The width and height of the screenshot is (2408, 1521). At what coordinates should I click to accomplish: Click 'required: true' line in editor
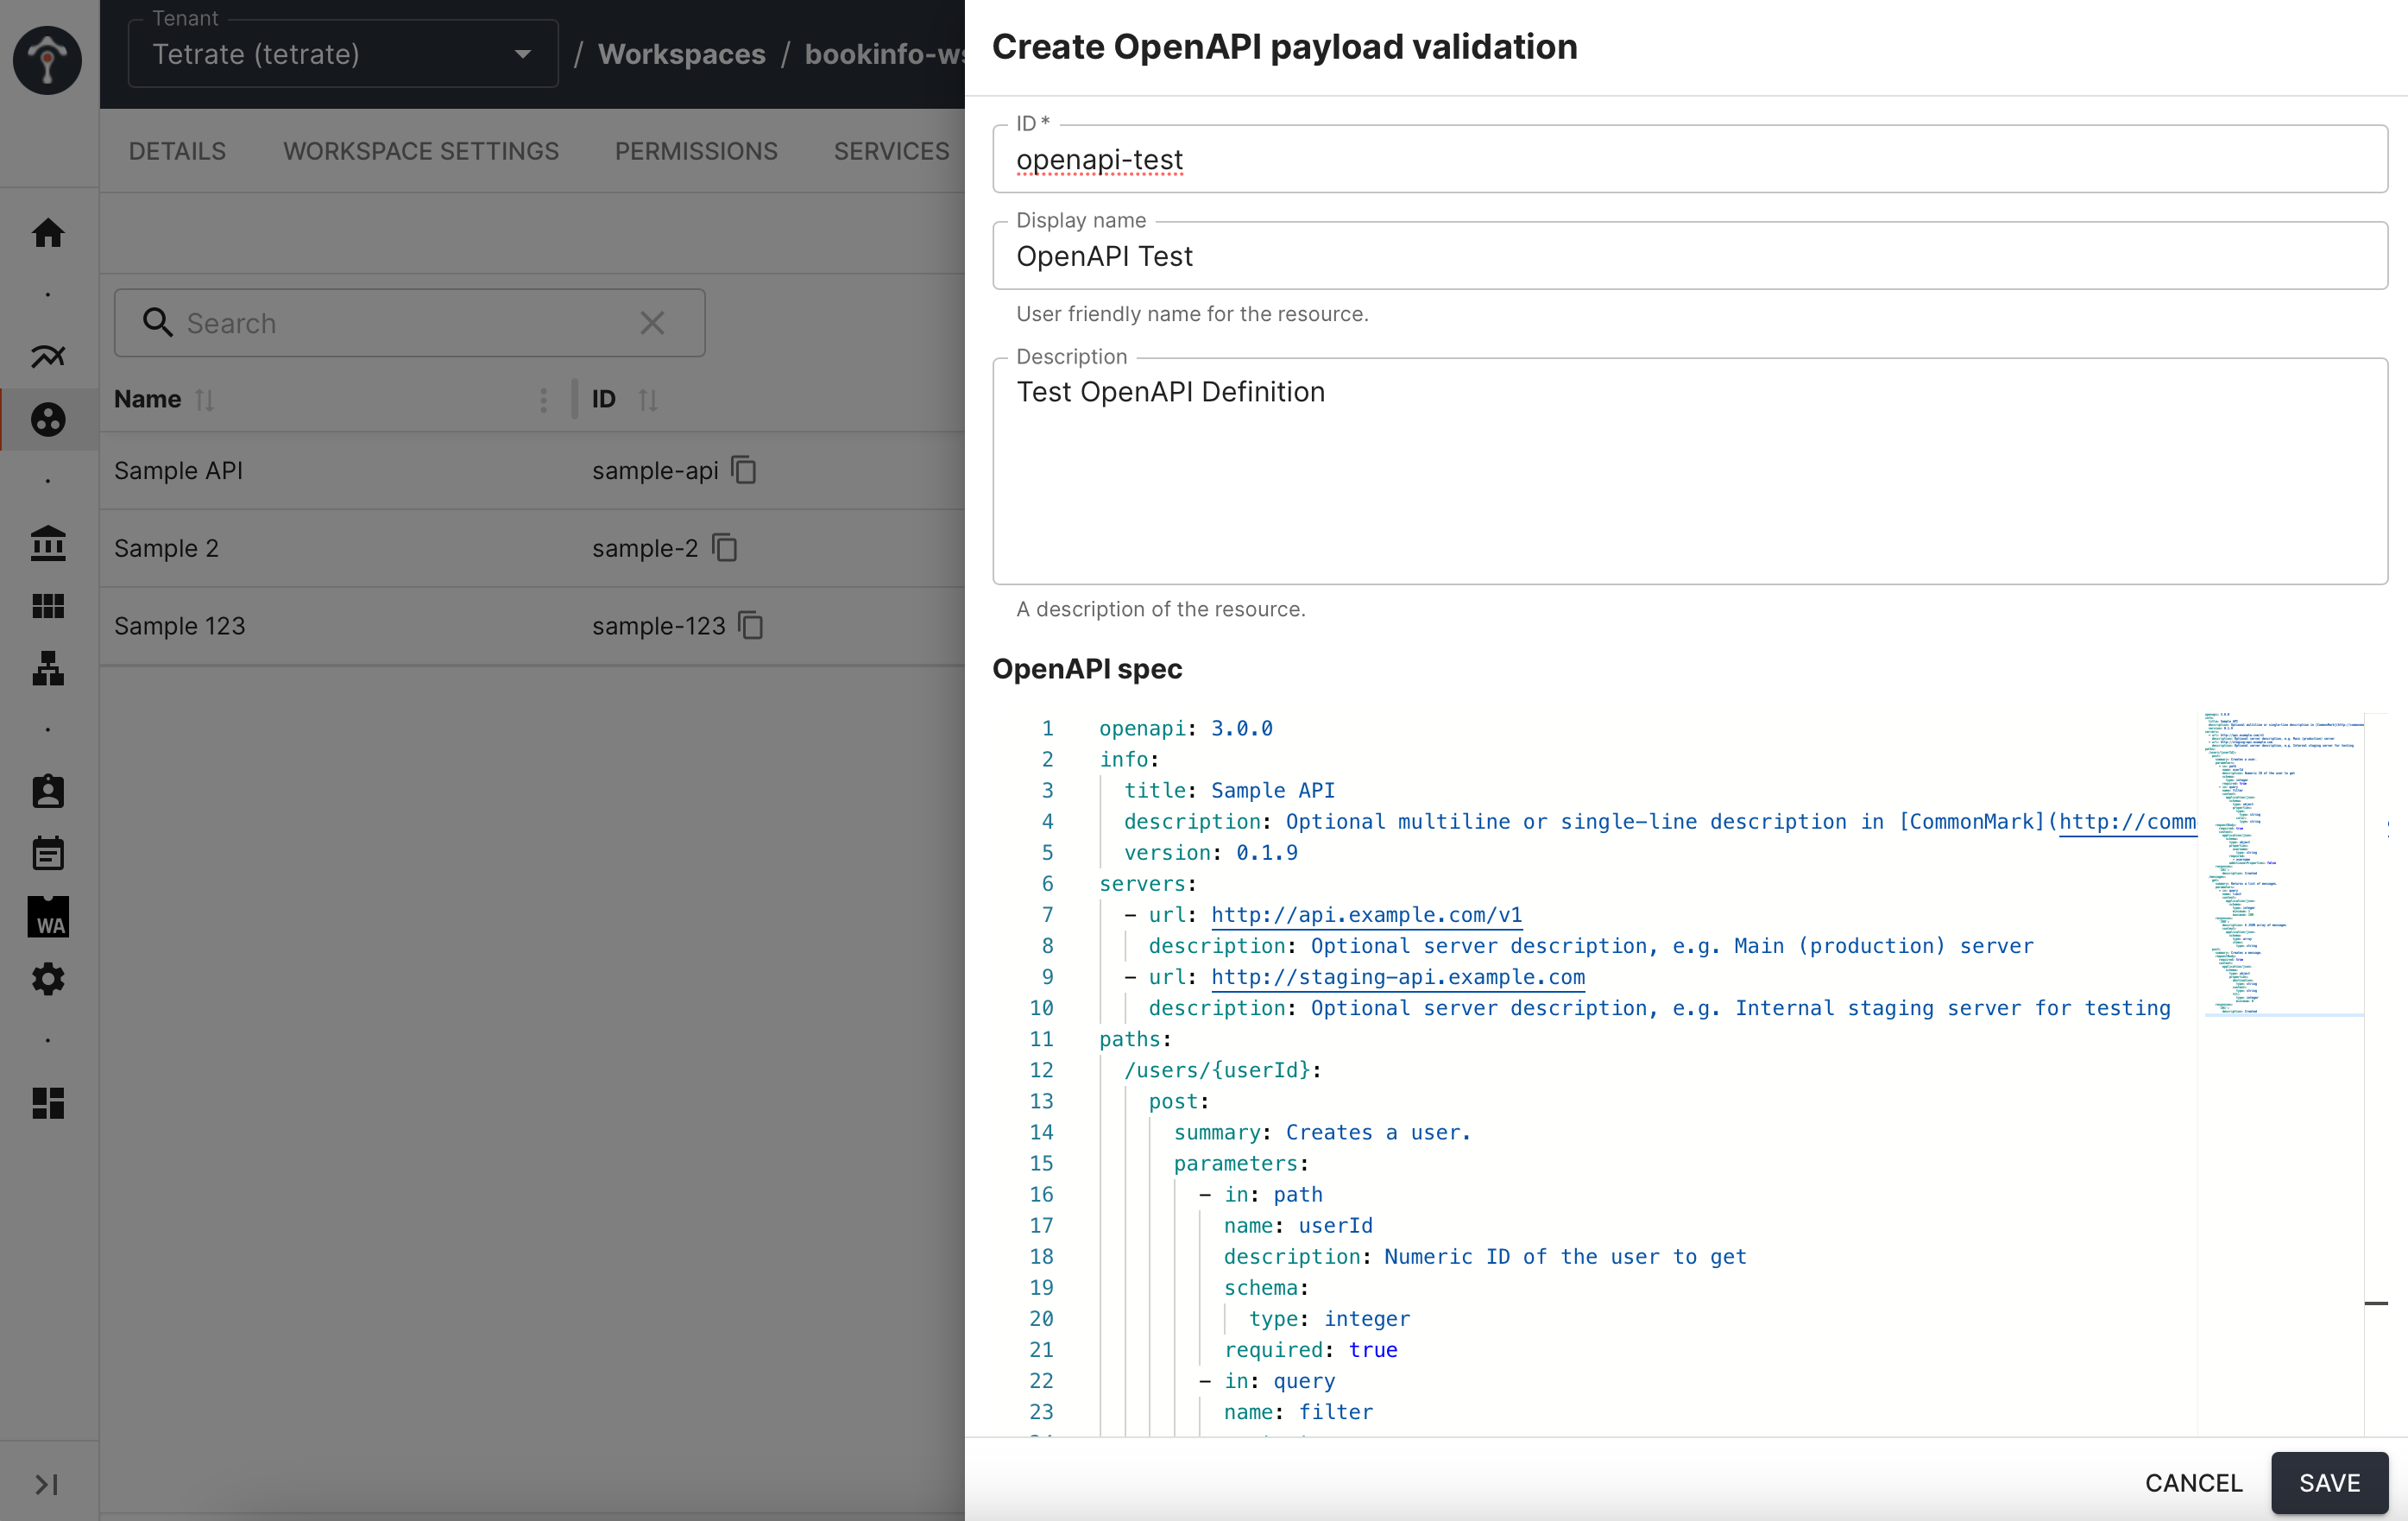pos(1310,1350)
